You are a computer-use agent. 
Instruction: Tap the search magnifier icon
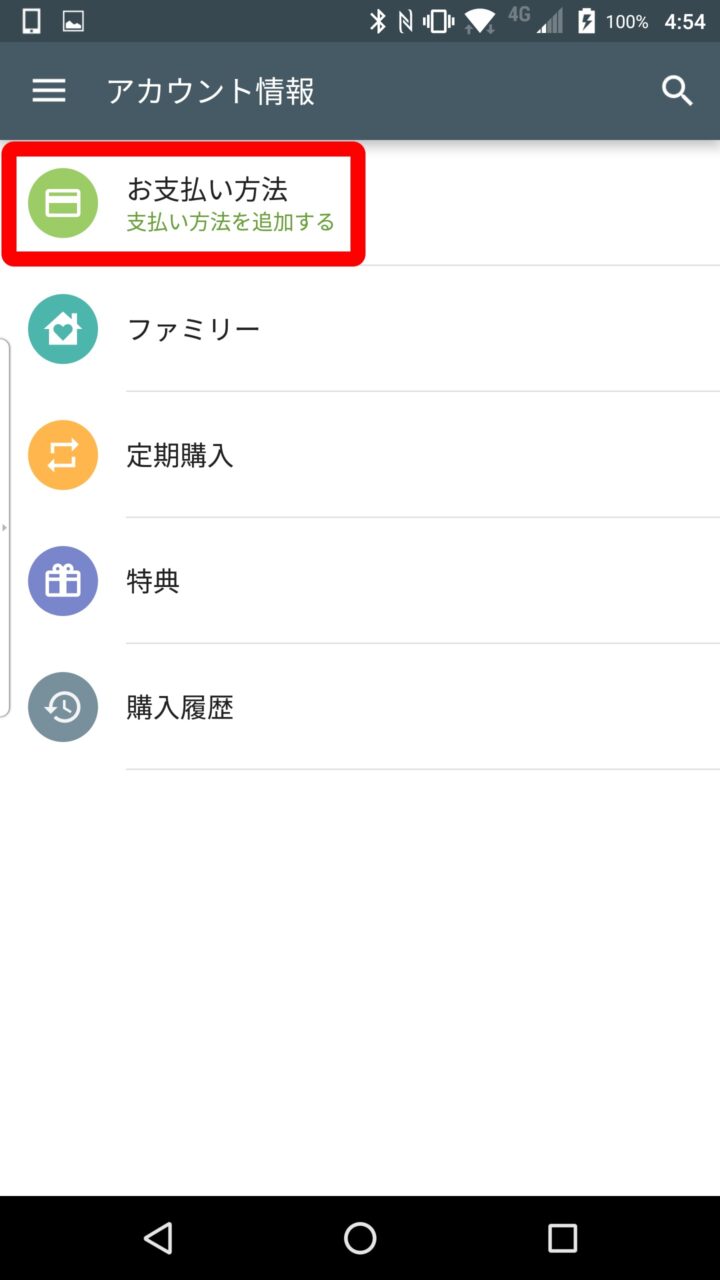click(677, 91)
